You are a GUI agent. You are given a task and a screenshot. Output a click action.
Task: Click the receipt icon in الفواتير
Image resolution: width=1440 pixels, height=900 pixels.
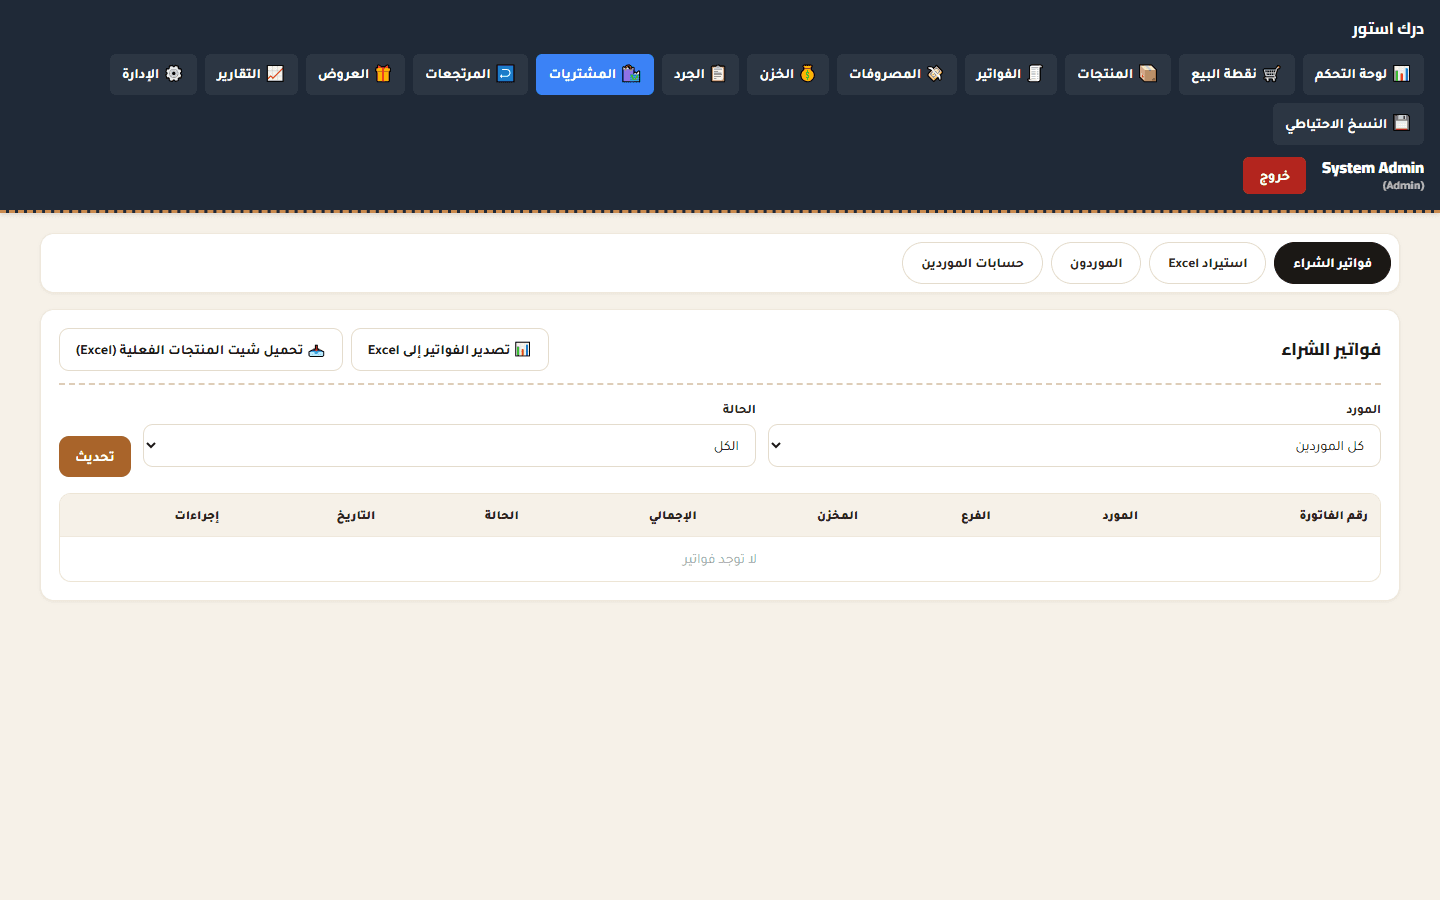coord(1035,74)
